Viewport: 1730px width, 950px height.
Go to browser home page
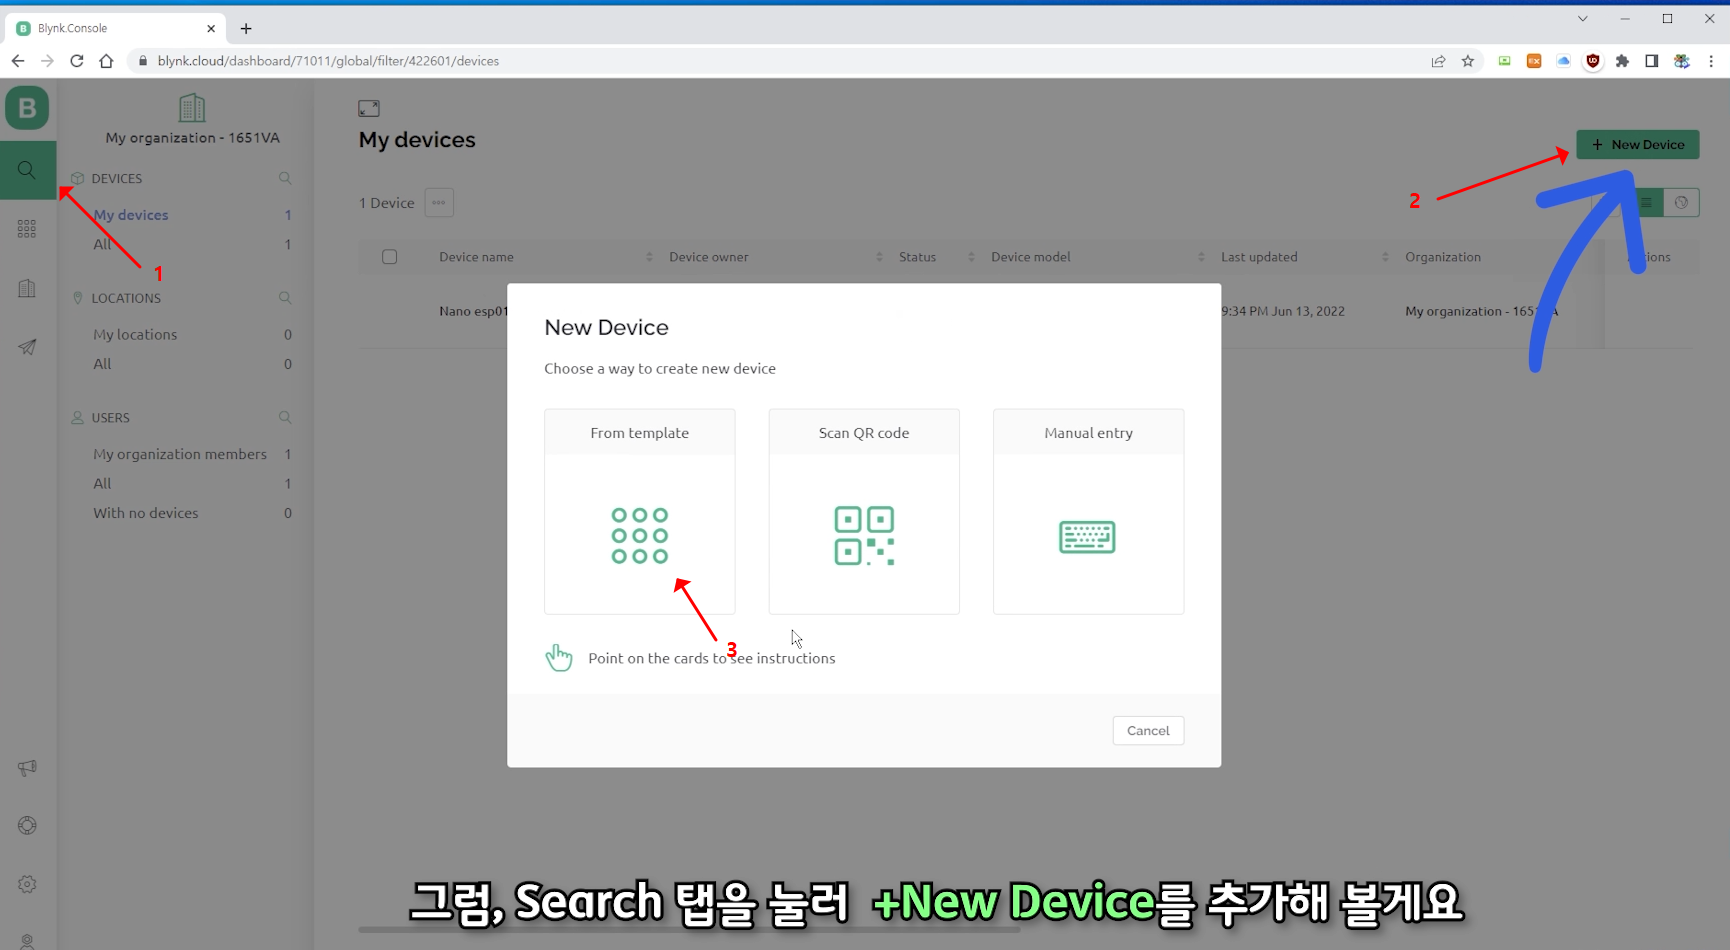[x=106, y=61]
